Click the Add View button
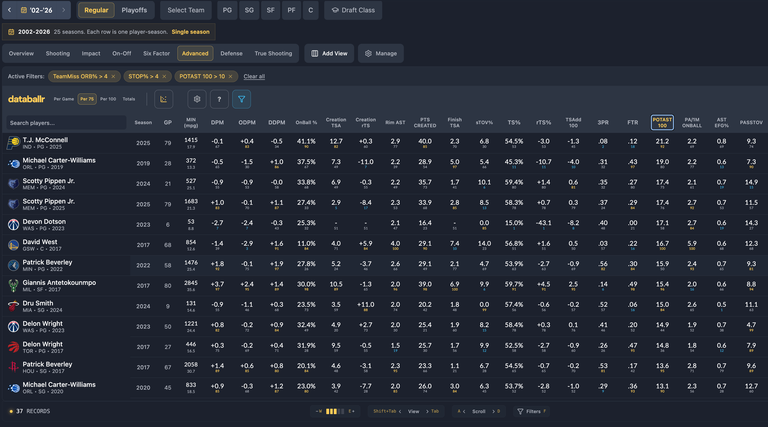Viewport: 768px width, 427px height. pos(329,53)
